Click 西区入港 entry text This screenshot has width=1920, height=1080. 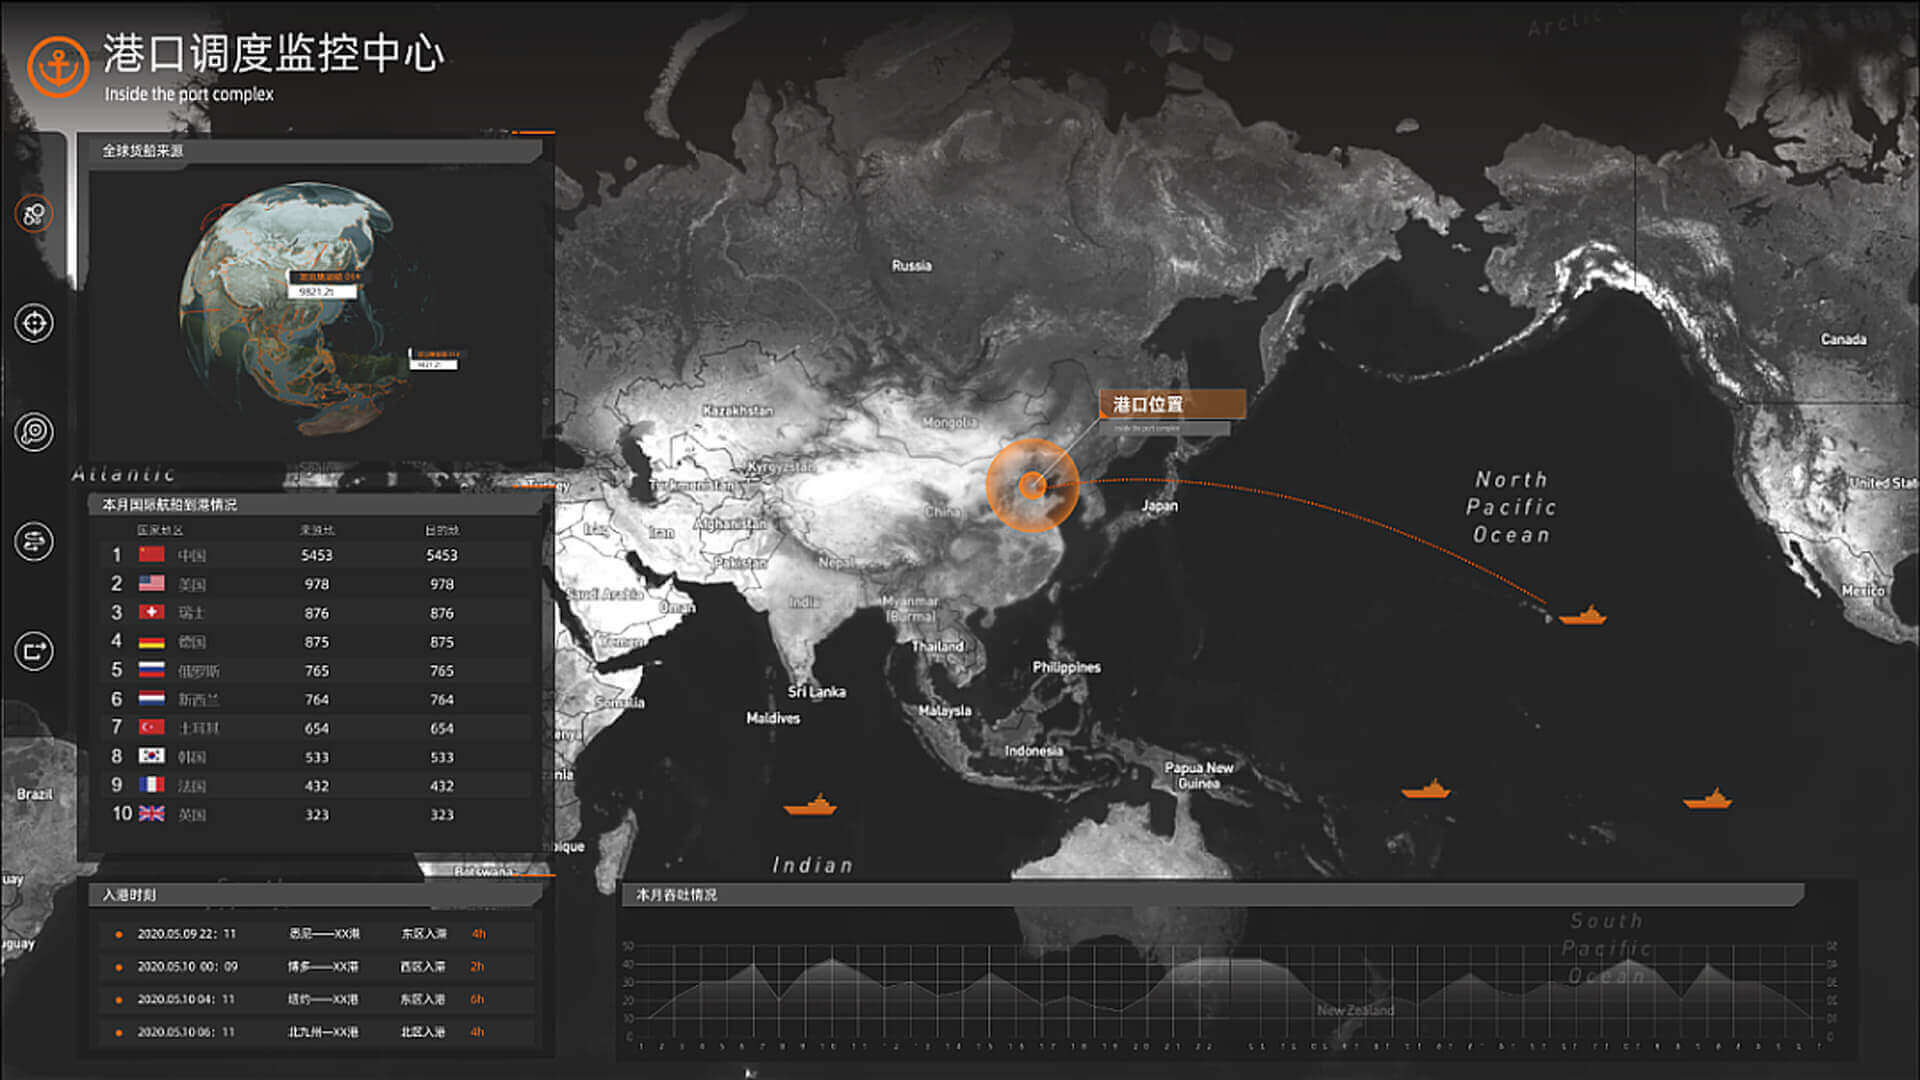[423, 967]
